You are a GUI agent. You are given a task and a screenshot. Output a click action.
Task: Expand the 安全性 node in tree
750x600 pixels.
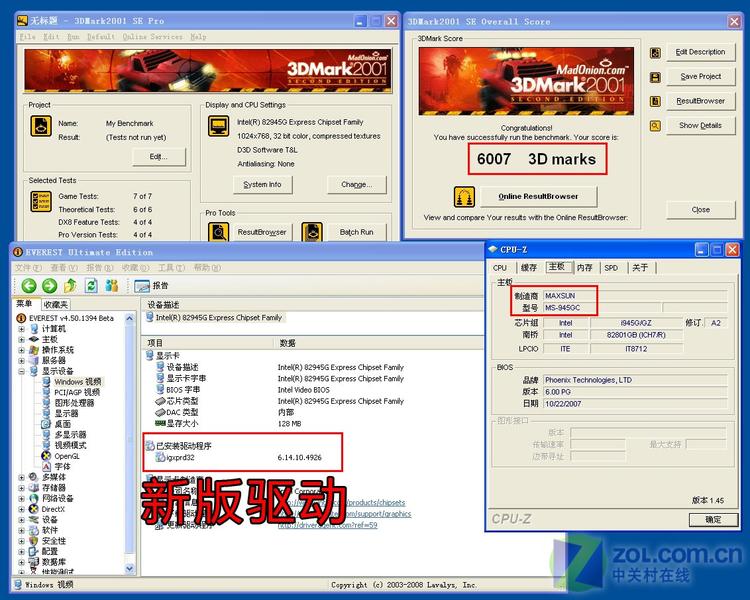pyautogui.click(x=22, y=541)
